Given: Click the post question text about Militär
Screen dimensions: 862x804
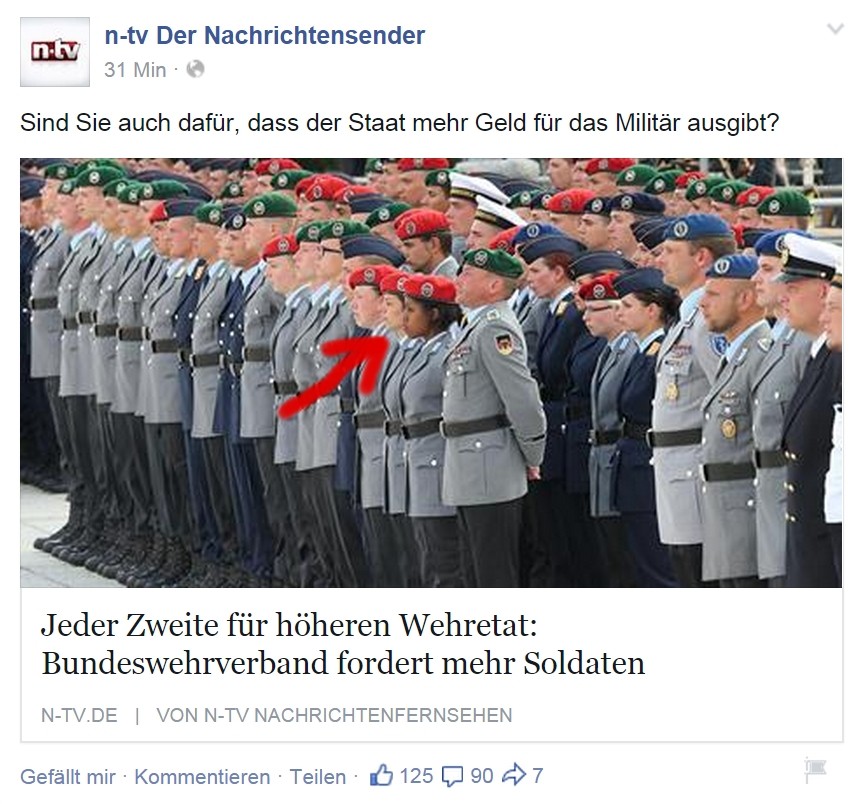Looking at the screenshot, I should [x=400, y=123].
